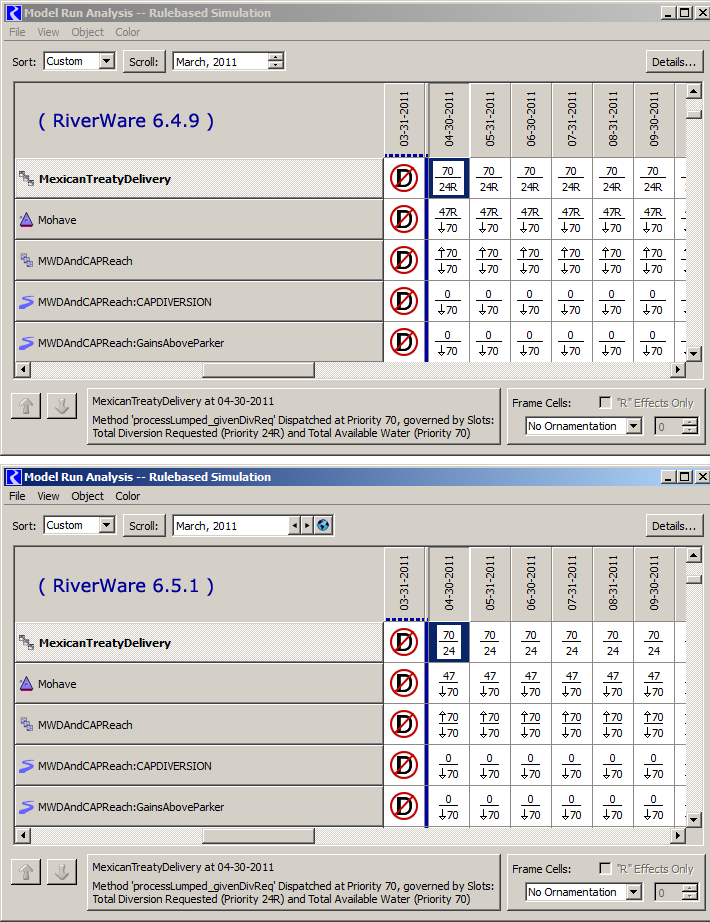
Task: Click the up-arrow button in the 6.5.1 window
Action: [x=26, y=871]
